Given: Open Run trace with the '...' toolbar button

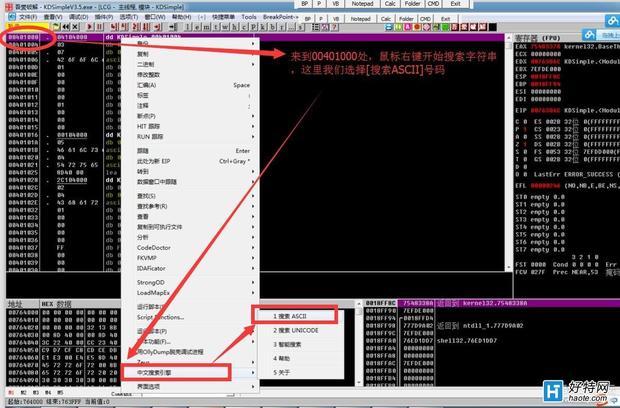Looking at the screenshot, I should coord(291,27).
